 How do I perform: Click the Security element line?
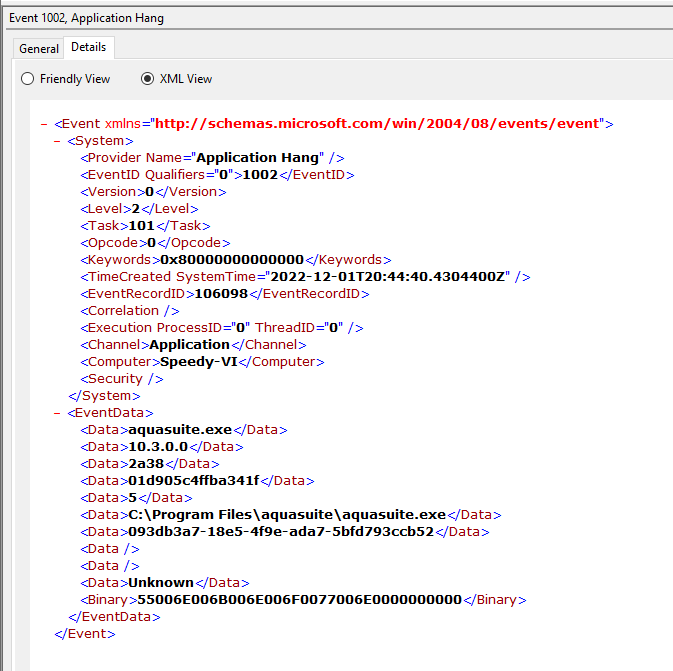[x=121, y=379]
